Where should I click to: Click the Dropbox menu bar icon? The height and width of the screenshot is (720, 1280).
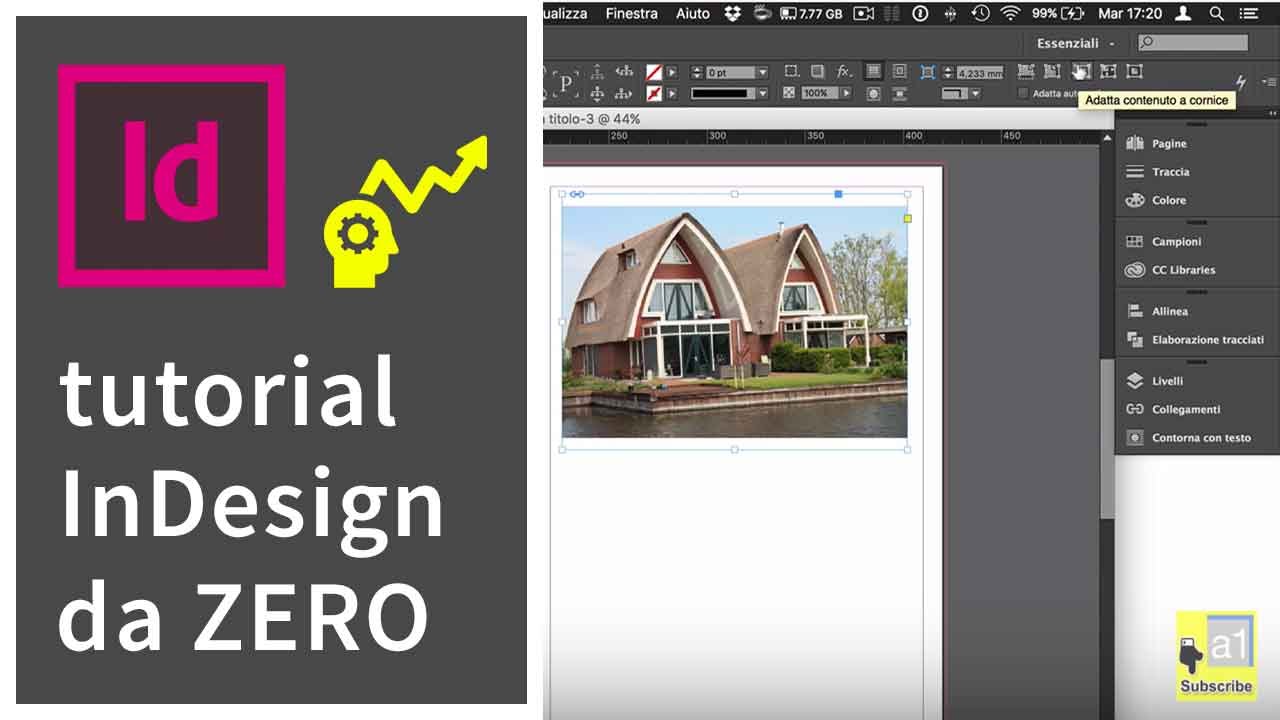click(732, 13)
